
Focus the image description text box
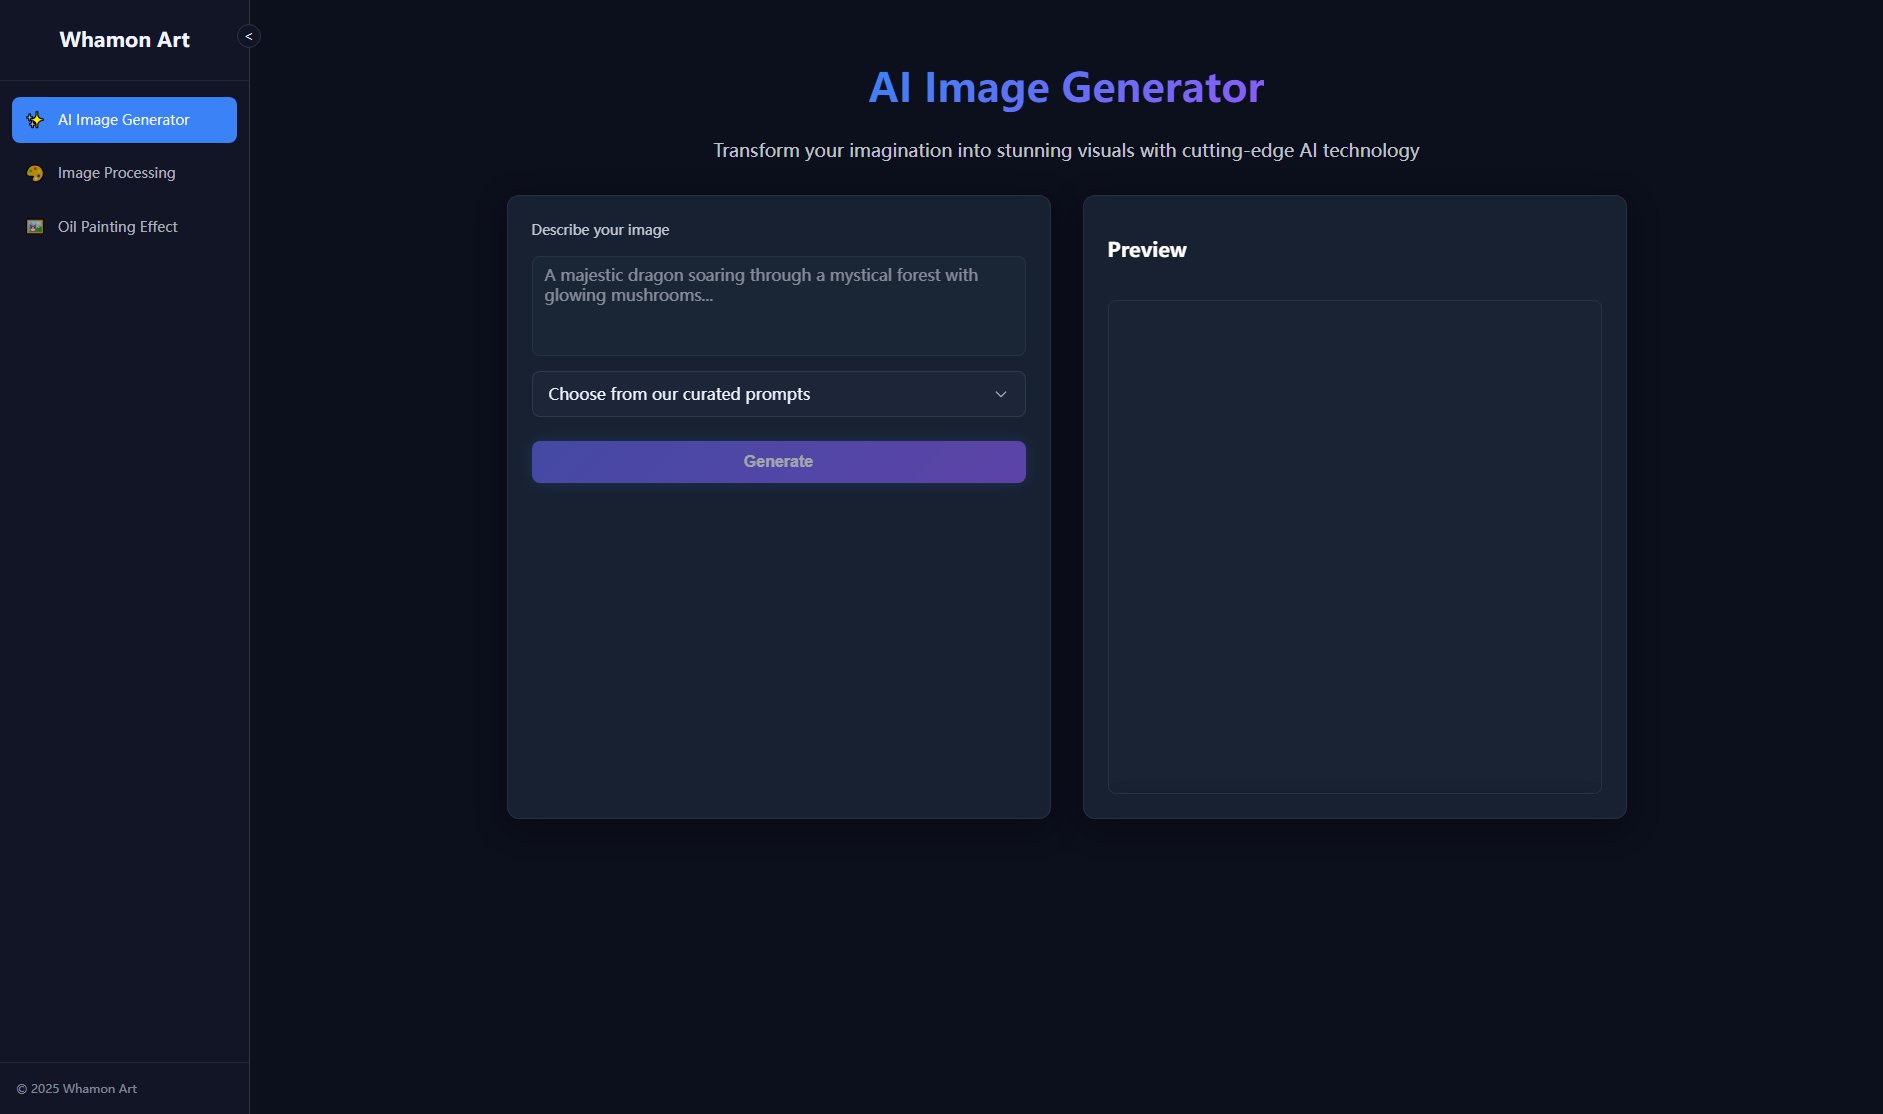[x=778, y=306]
